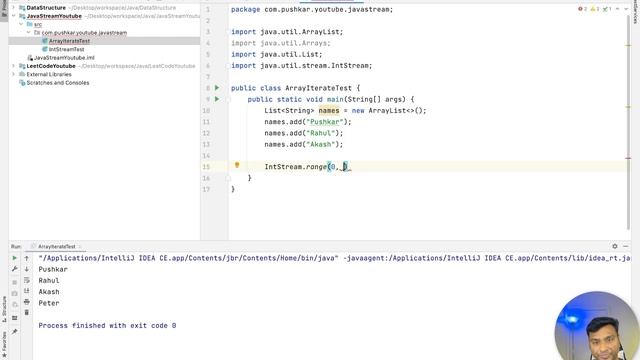The height and width of the screenshot is (360, 640).
Task: Fold the import block at line 3
Action: pyautogui.click(x=228, y=32)
